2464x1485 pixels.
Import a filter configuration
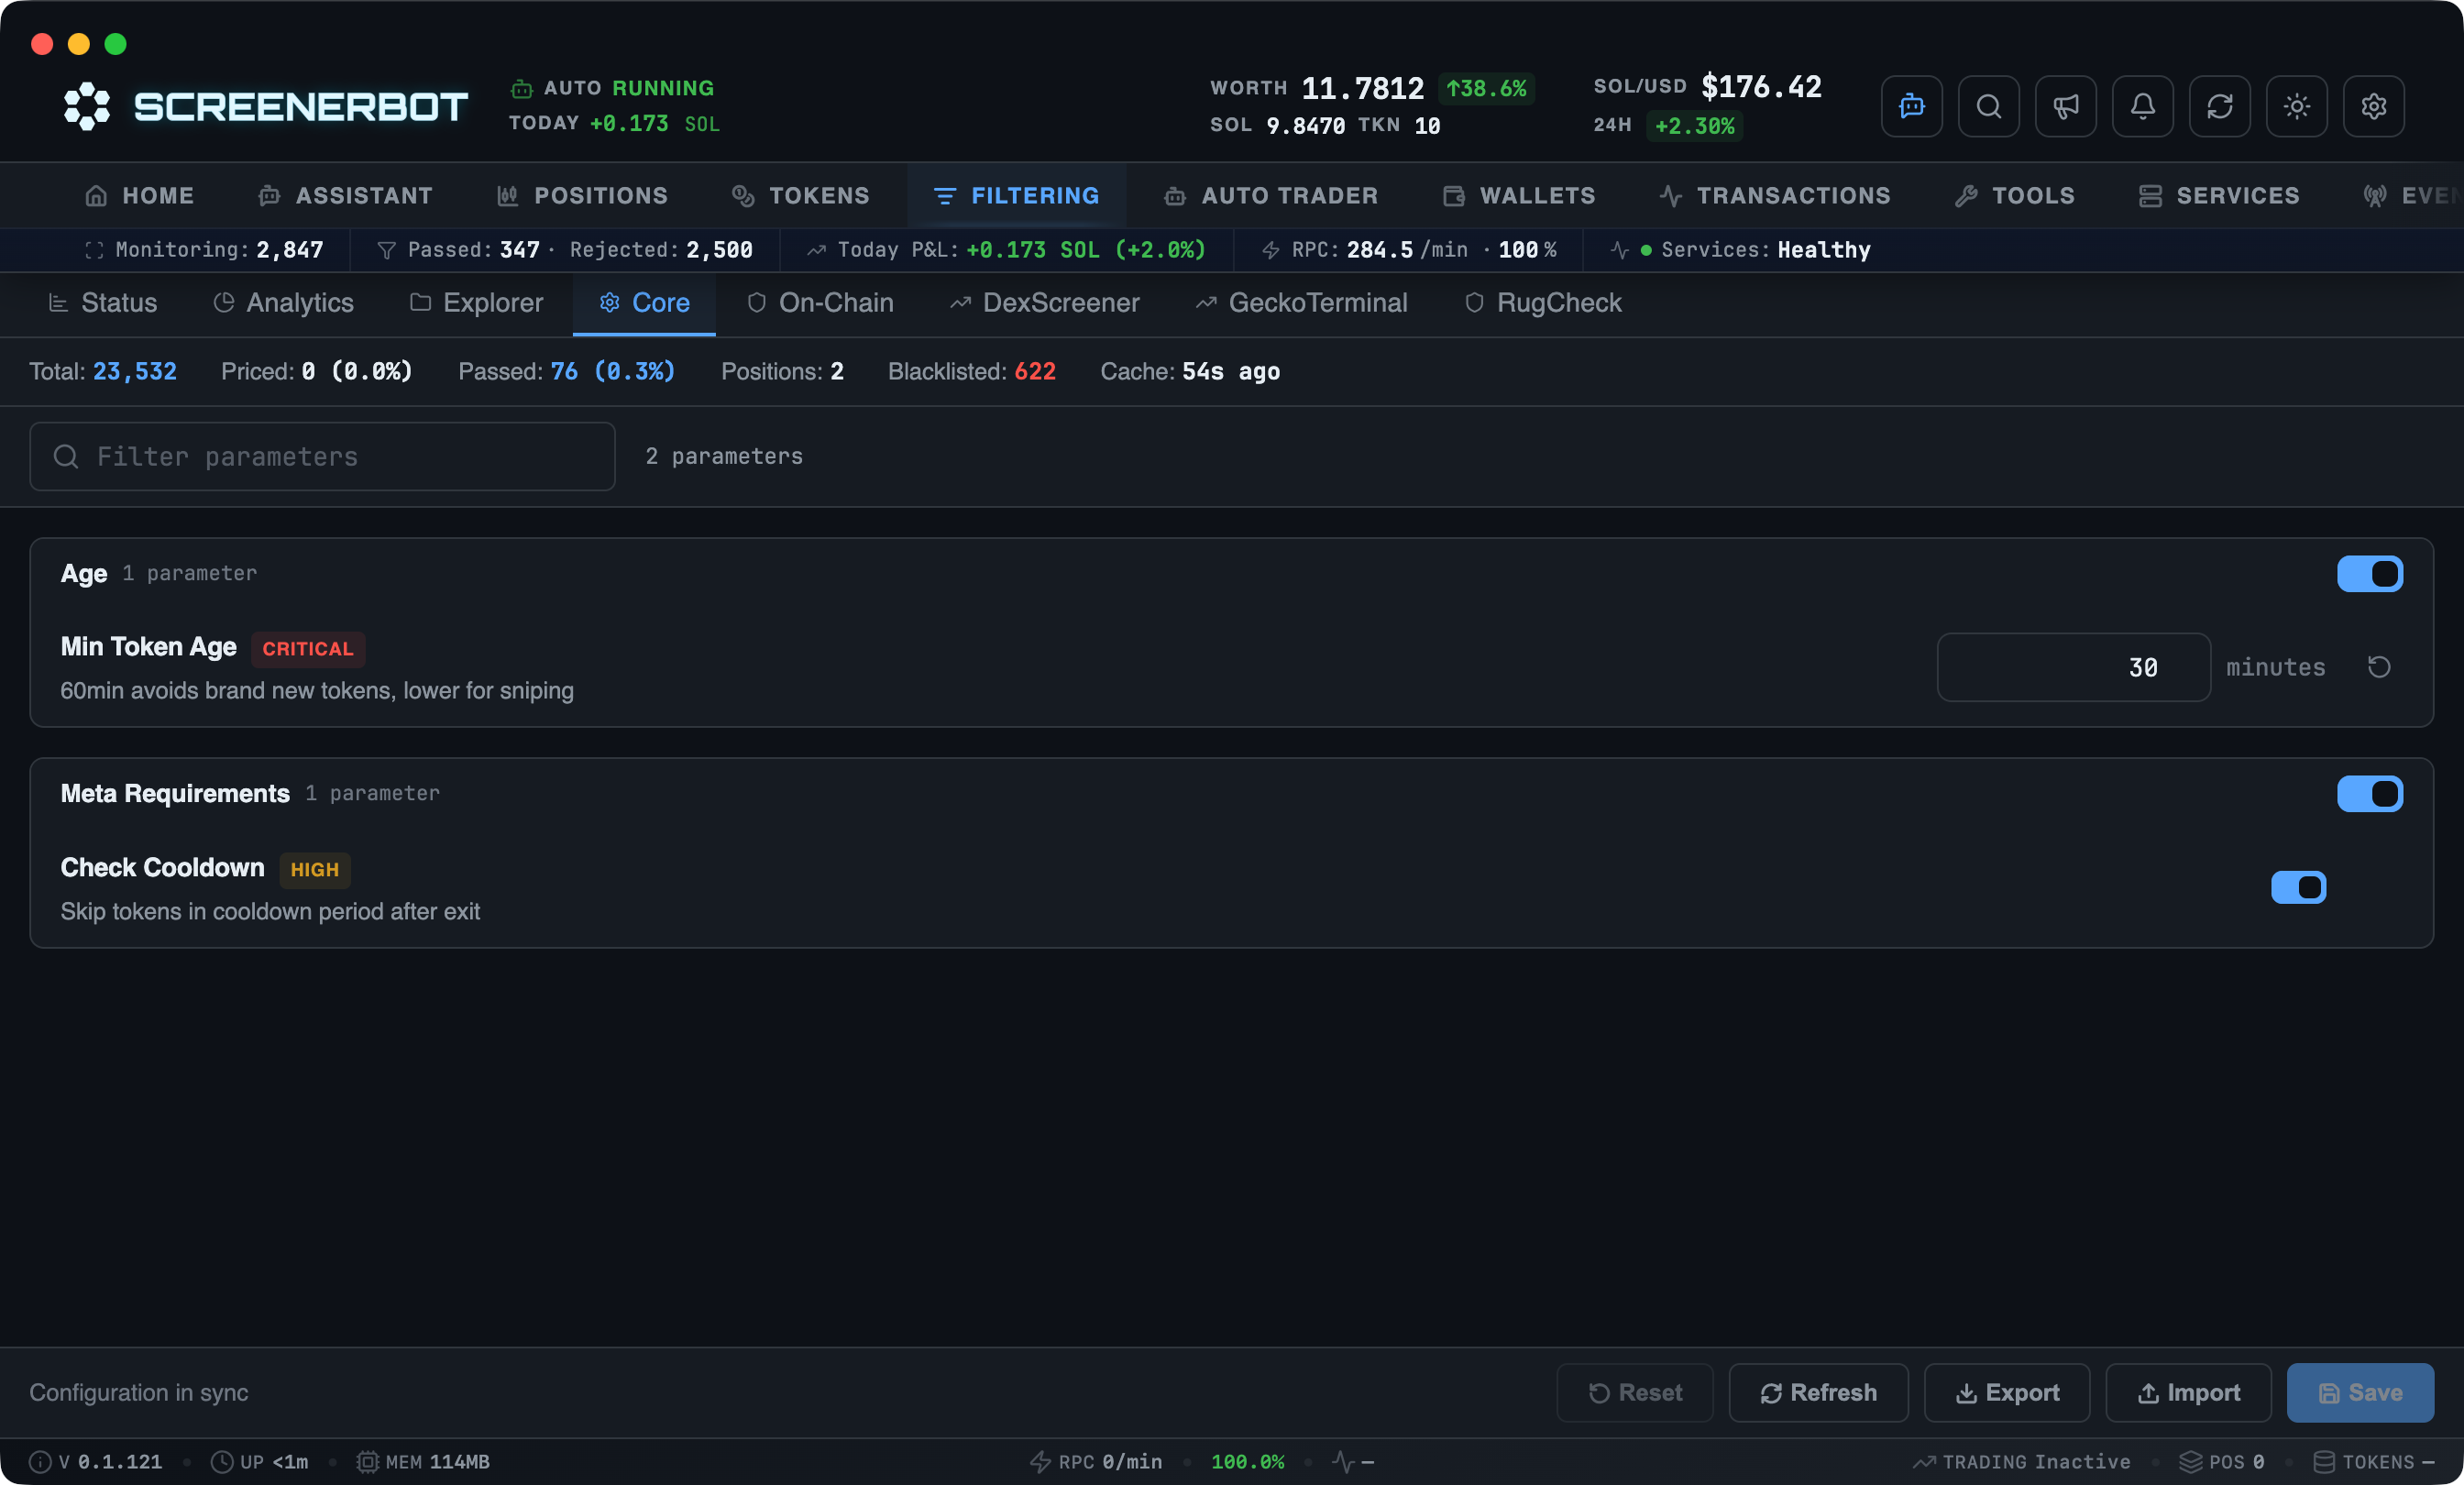tap(2188, 1392)
